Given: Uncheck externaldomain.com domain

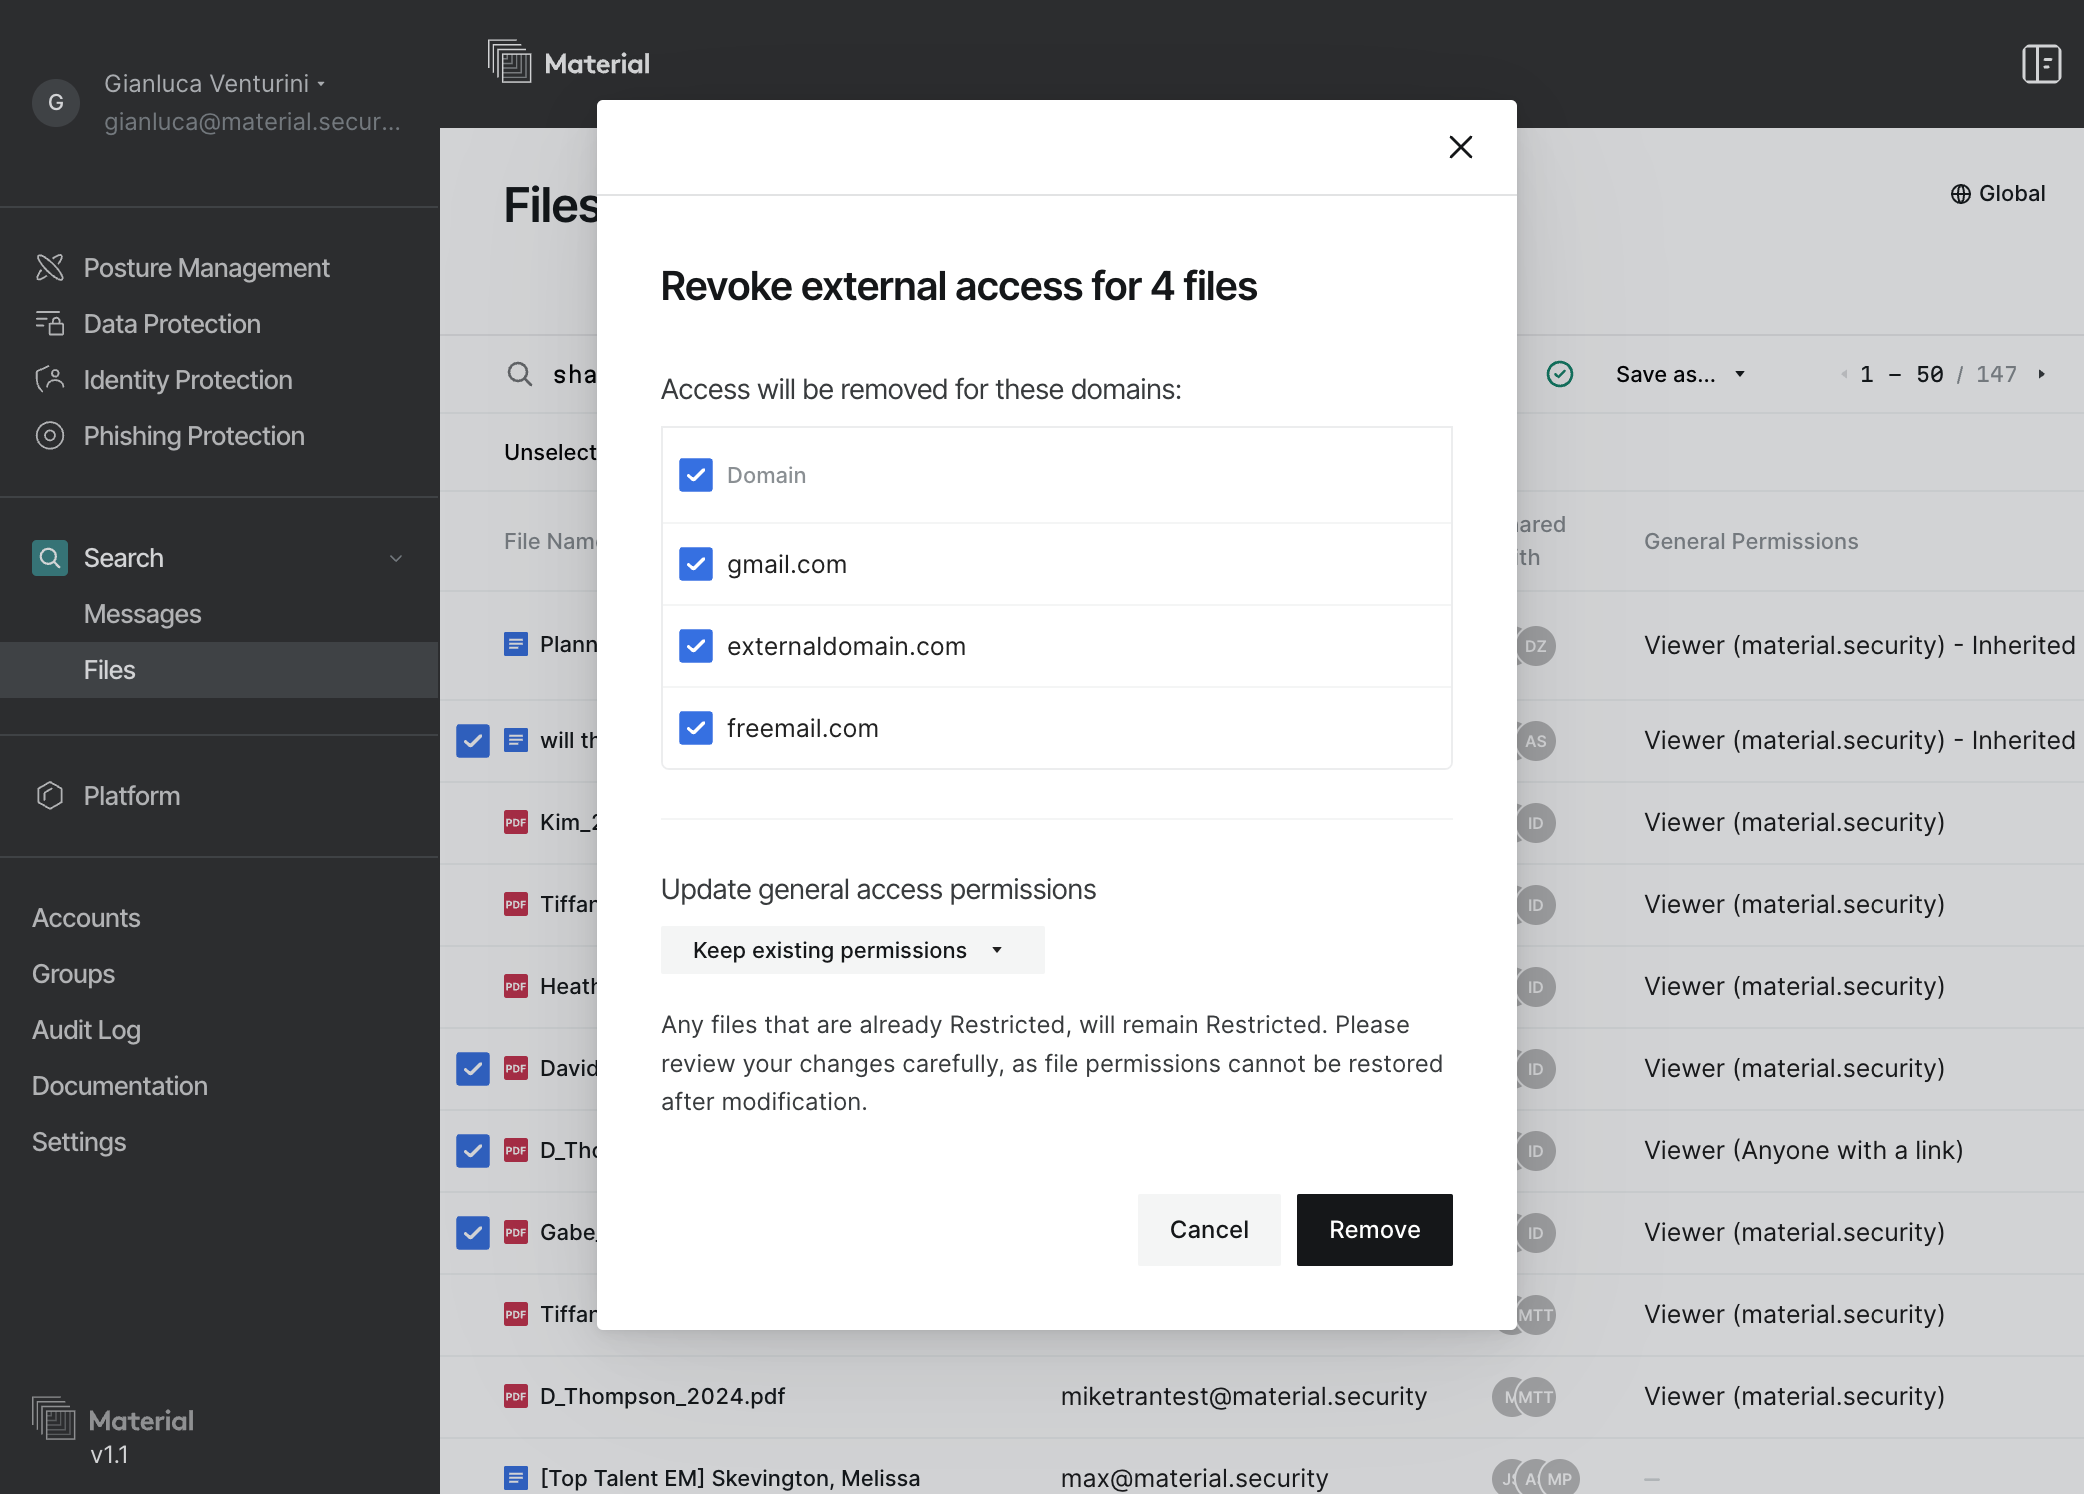Looking at the screenshot, I should click(696, 646).
